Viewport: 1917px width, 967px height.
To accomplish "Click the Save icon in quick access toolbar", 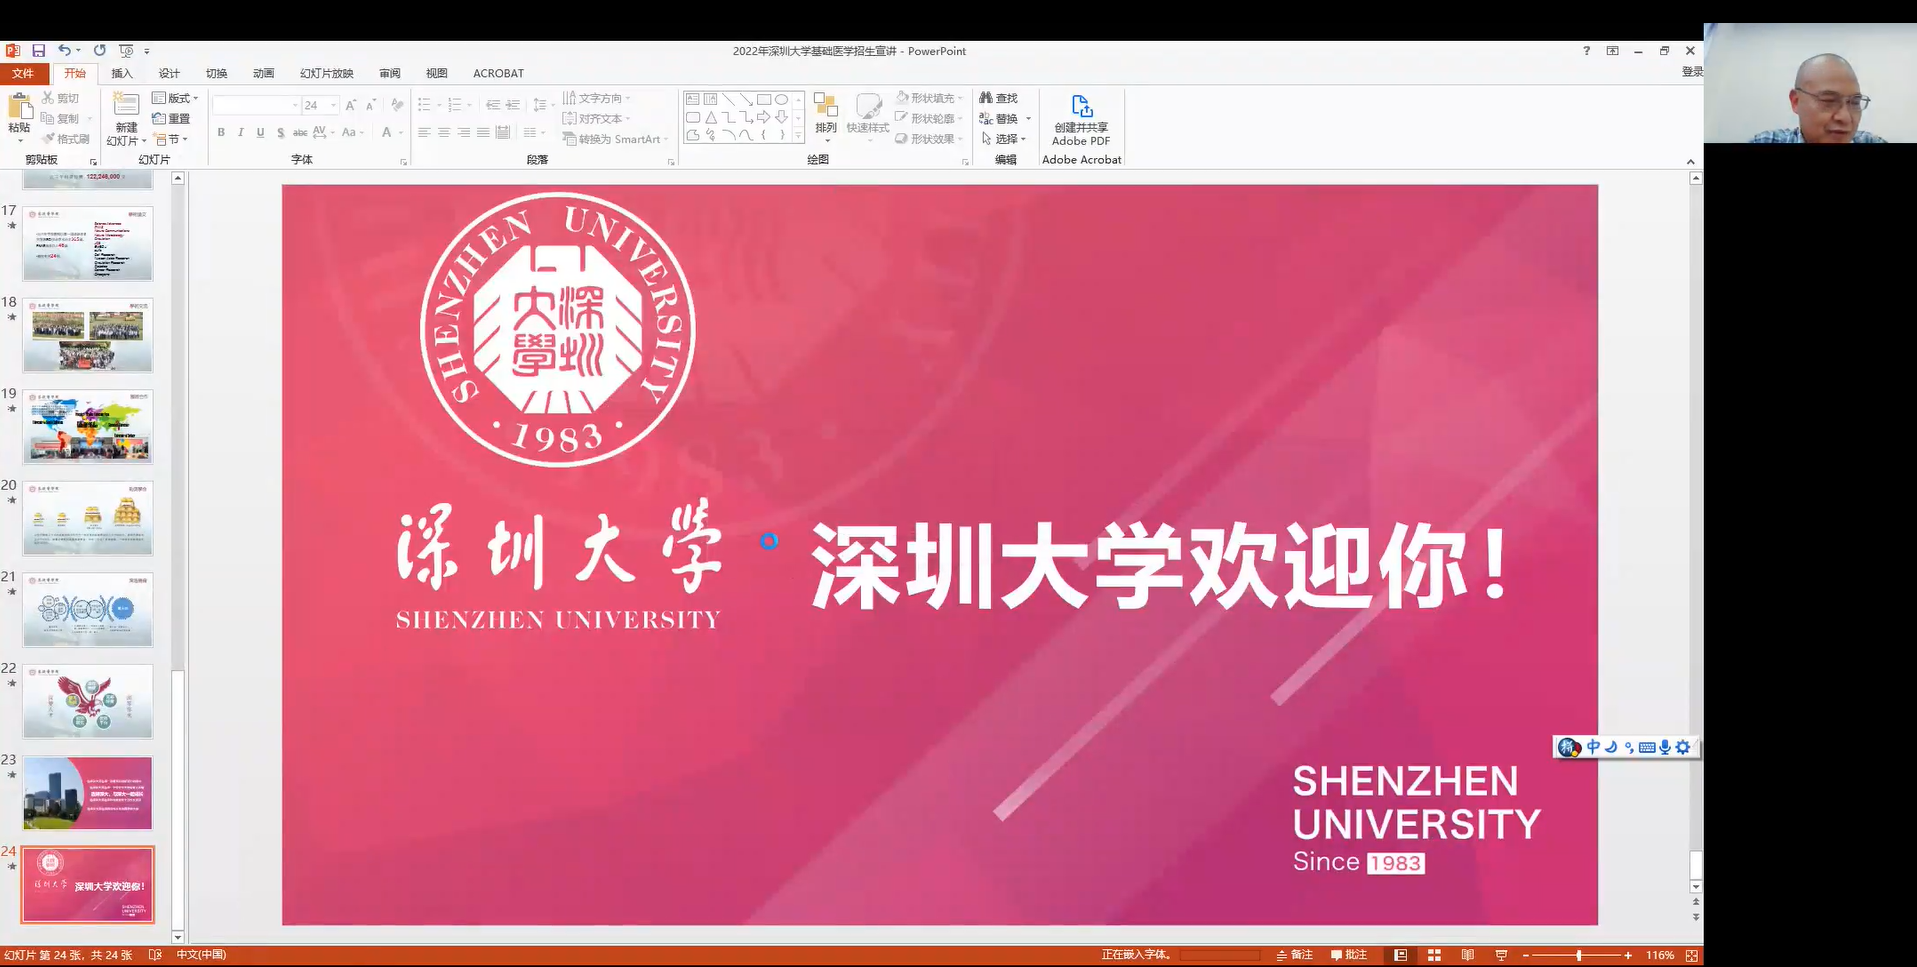I will click(x=38, y=51).
